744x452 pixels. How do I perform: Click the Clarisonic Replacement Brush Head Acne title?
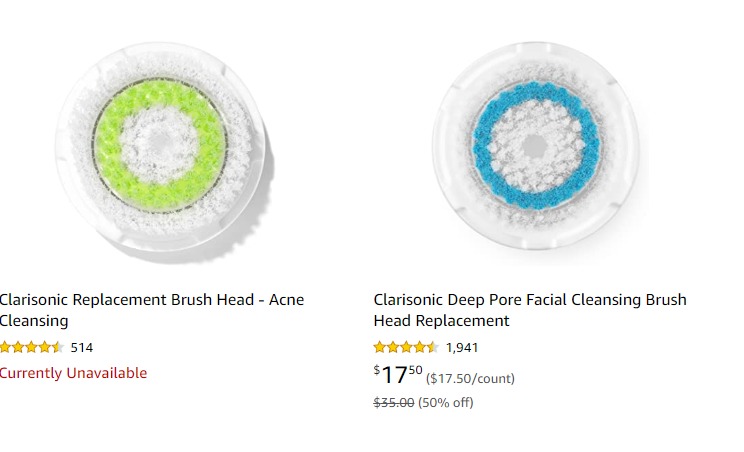(152, 310)
